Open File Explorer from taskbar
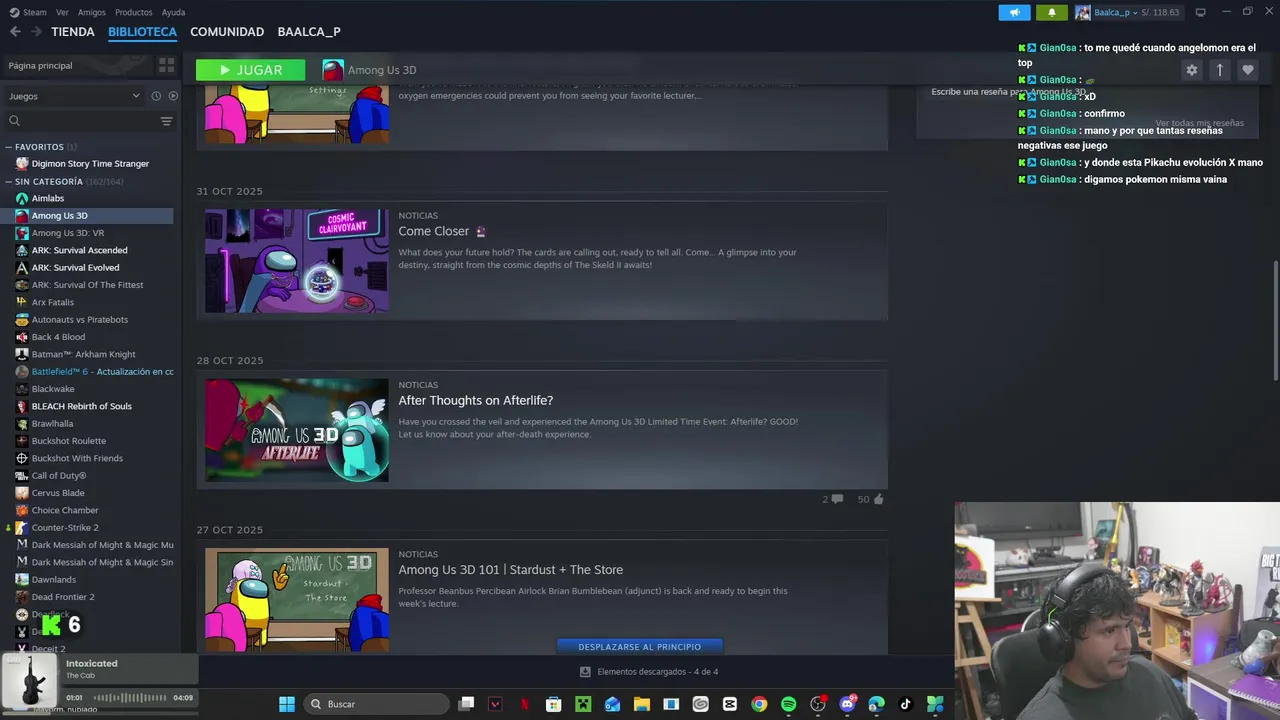 641,704
